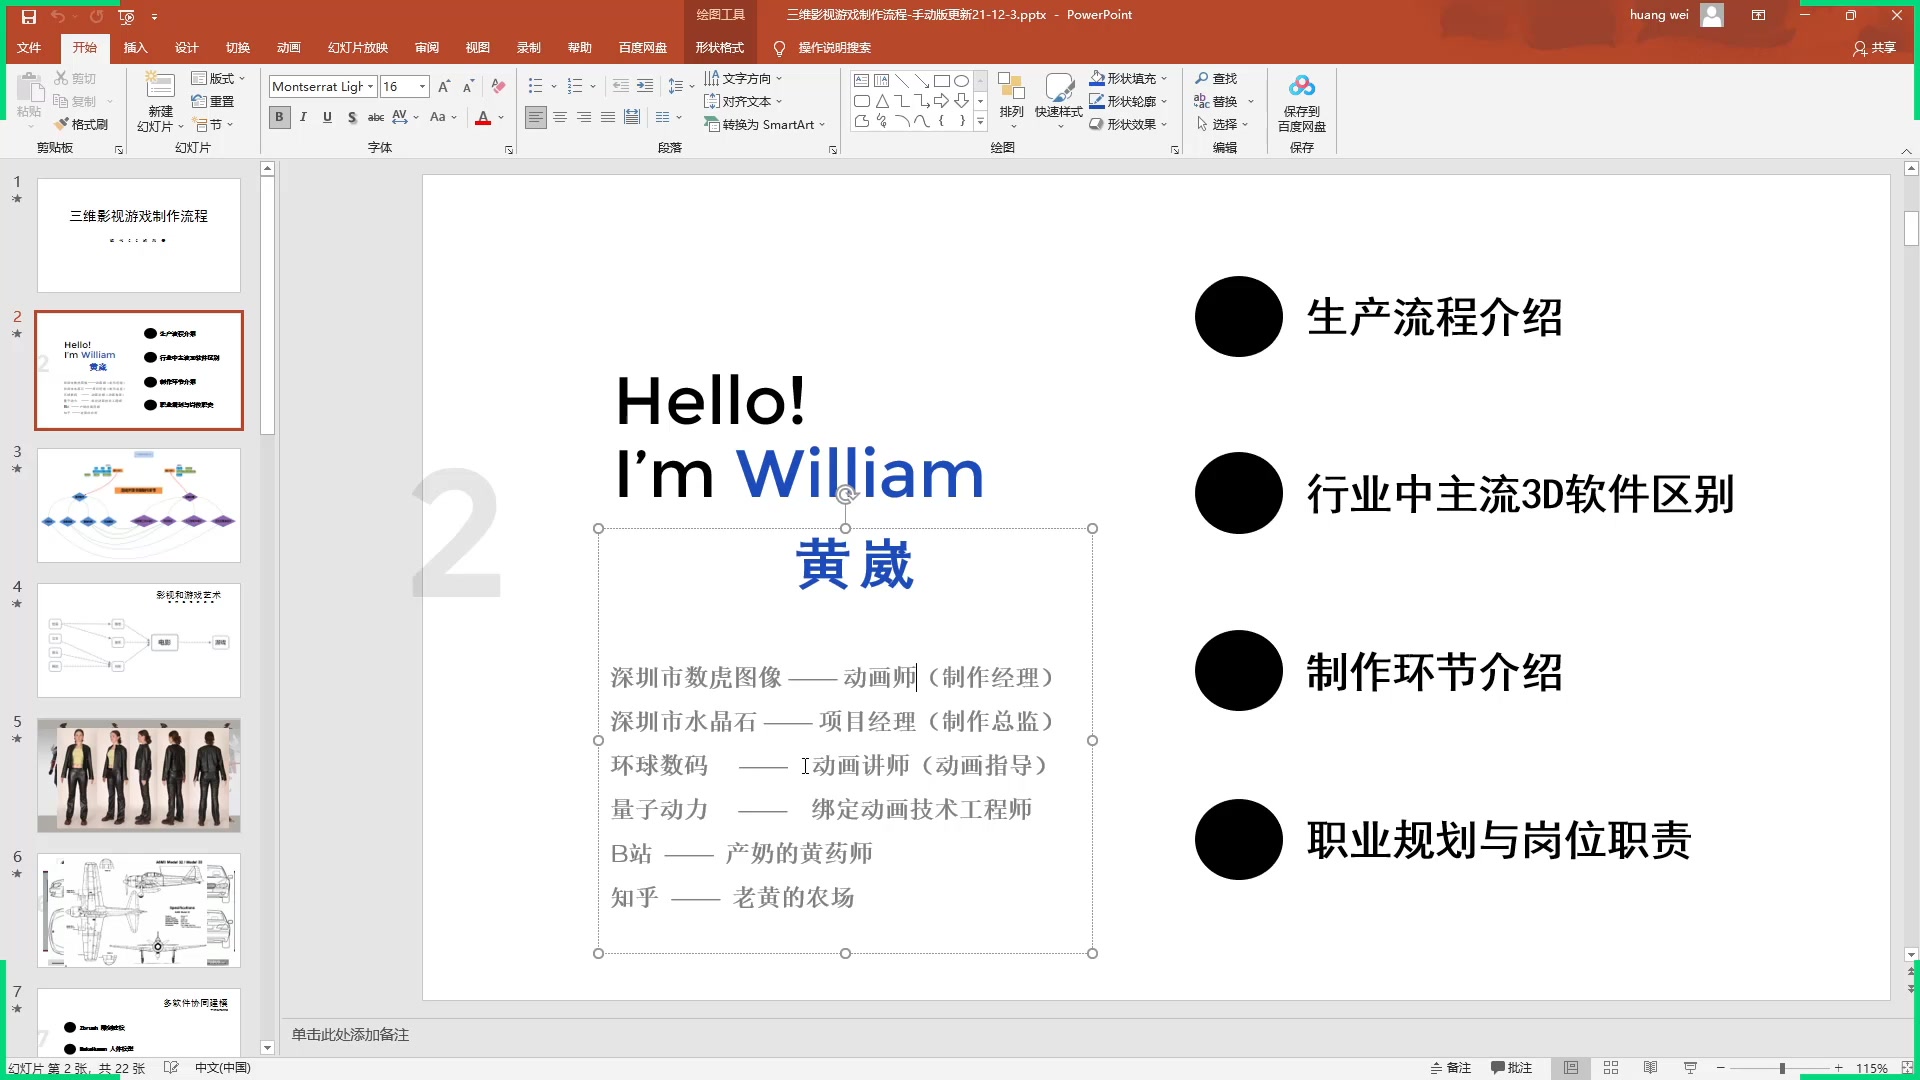Click the New Slide icon

pyautogui.click(x=160, y=85)
